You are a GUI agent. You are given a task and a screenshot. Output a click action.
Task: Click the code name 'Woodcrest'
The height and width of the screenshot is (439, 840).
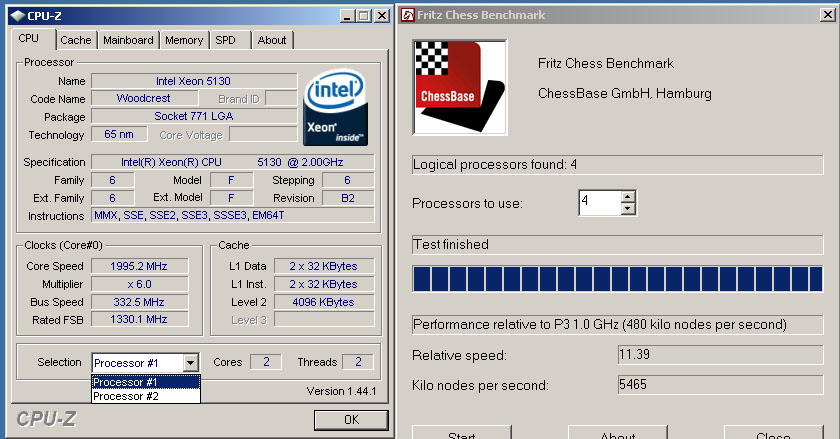[x=144, y=99]
